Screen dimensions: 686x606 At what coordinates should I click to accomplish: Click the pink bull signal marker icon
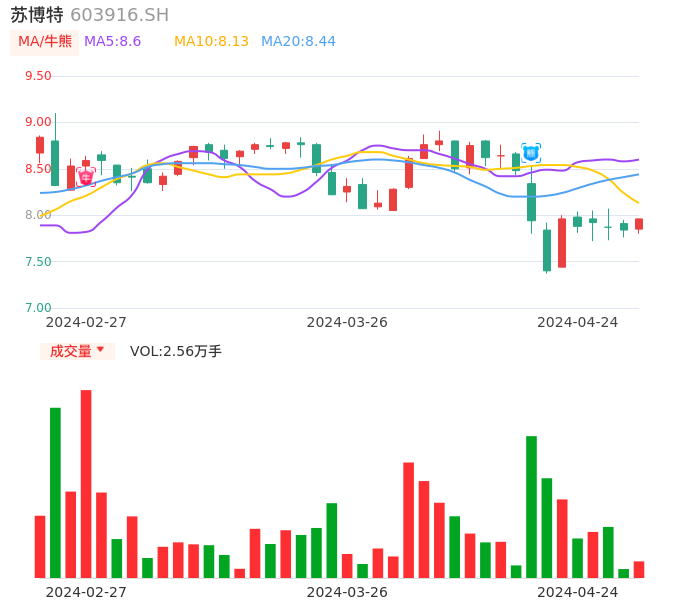coord(86,177)
